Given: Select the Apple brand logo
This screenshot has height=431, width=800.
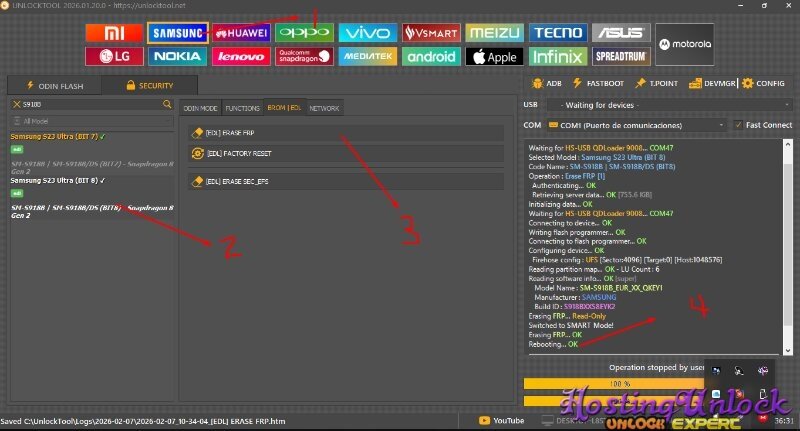Looking at the screenshot, I should click(x=494, y=56).
